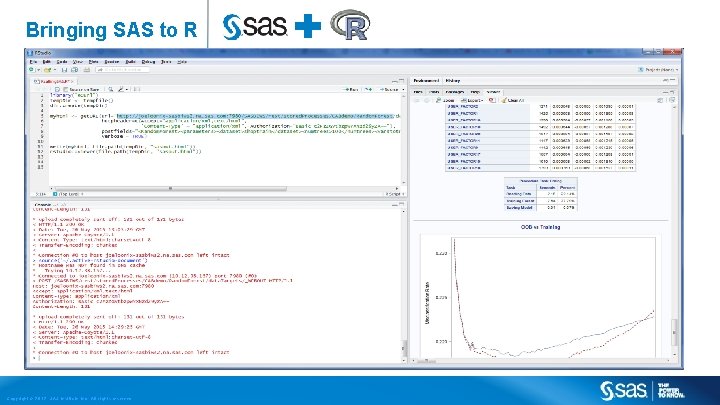Click the Open File folder icon
This screenshot has height=405, width=720.
pos(47,70)
